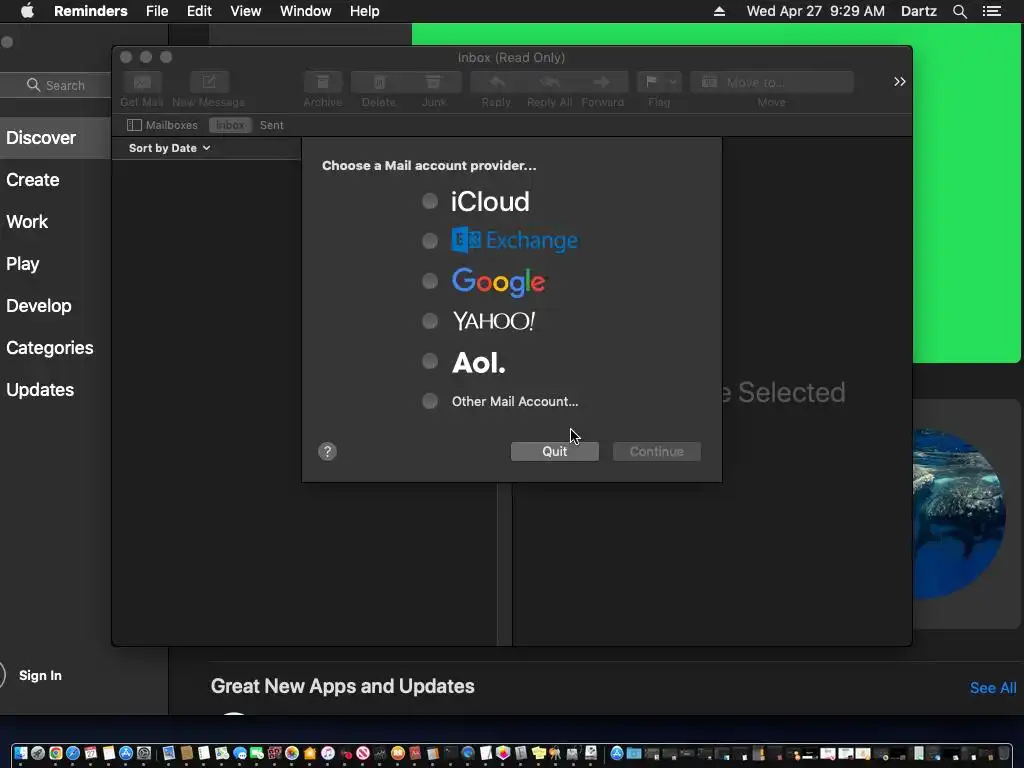
Task: Click the Forward arrow icon
Action: [602, 82]
